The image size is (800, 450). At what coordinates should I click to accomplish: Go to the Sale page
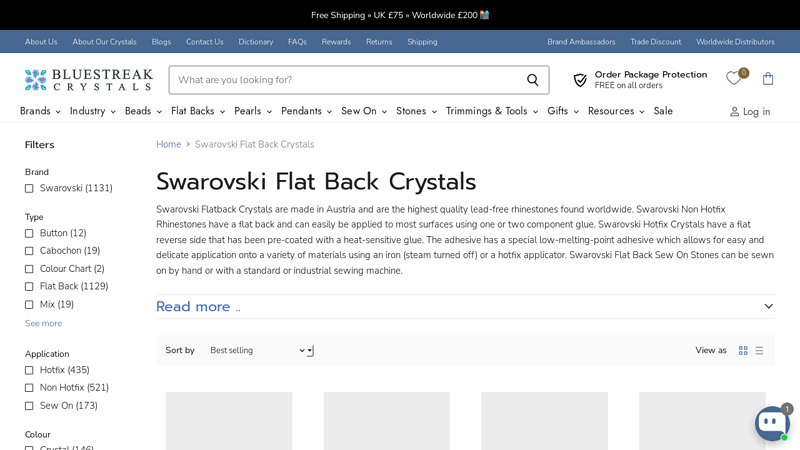(x=663, y=111)
